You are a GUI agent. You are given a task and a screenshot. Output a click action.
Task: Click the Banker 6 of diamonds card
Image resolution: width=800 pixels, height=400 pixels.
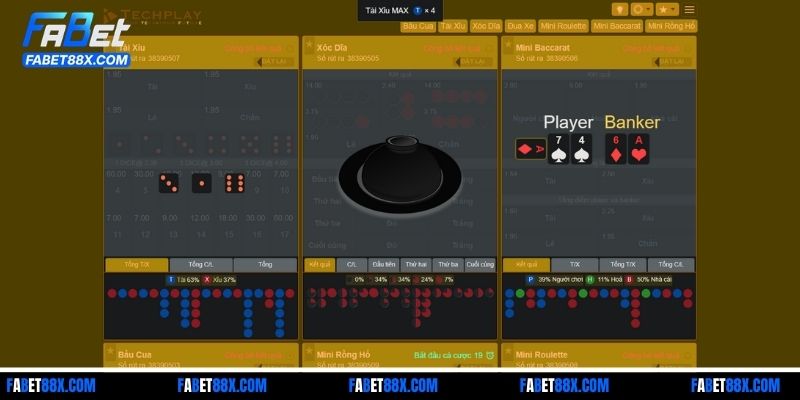click(616, 149)
